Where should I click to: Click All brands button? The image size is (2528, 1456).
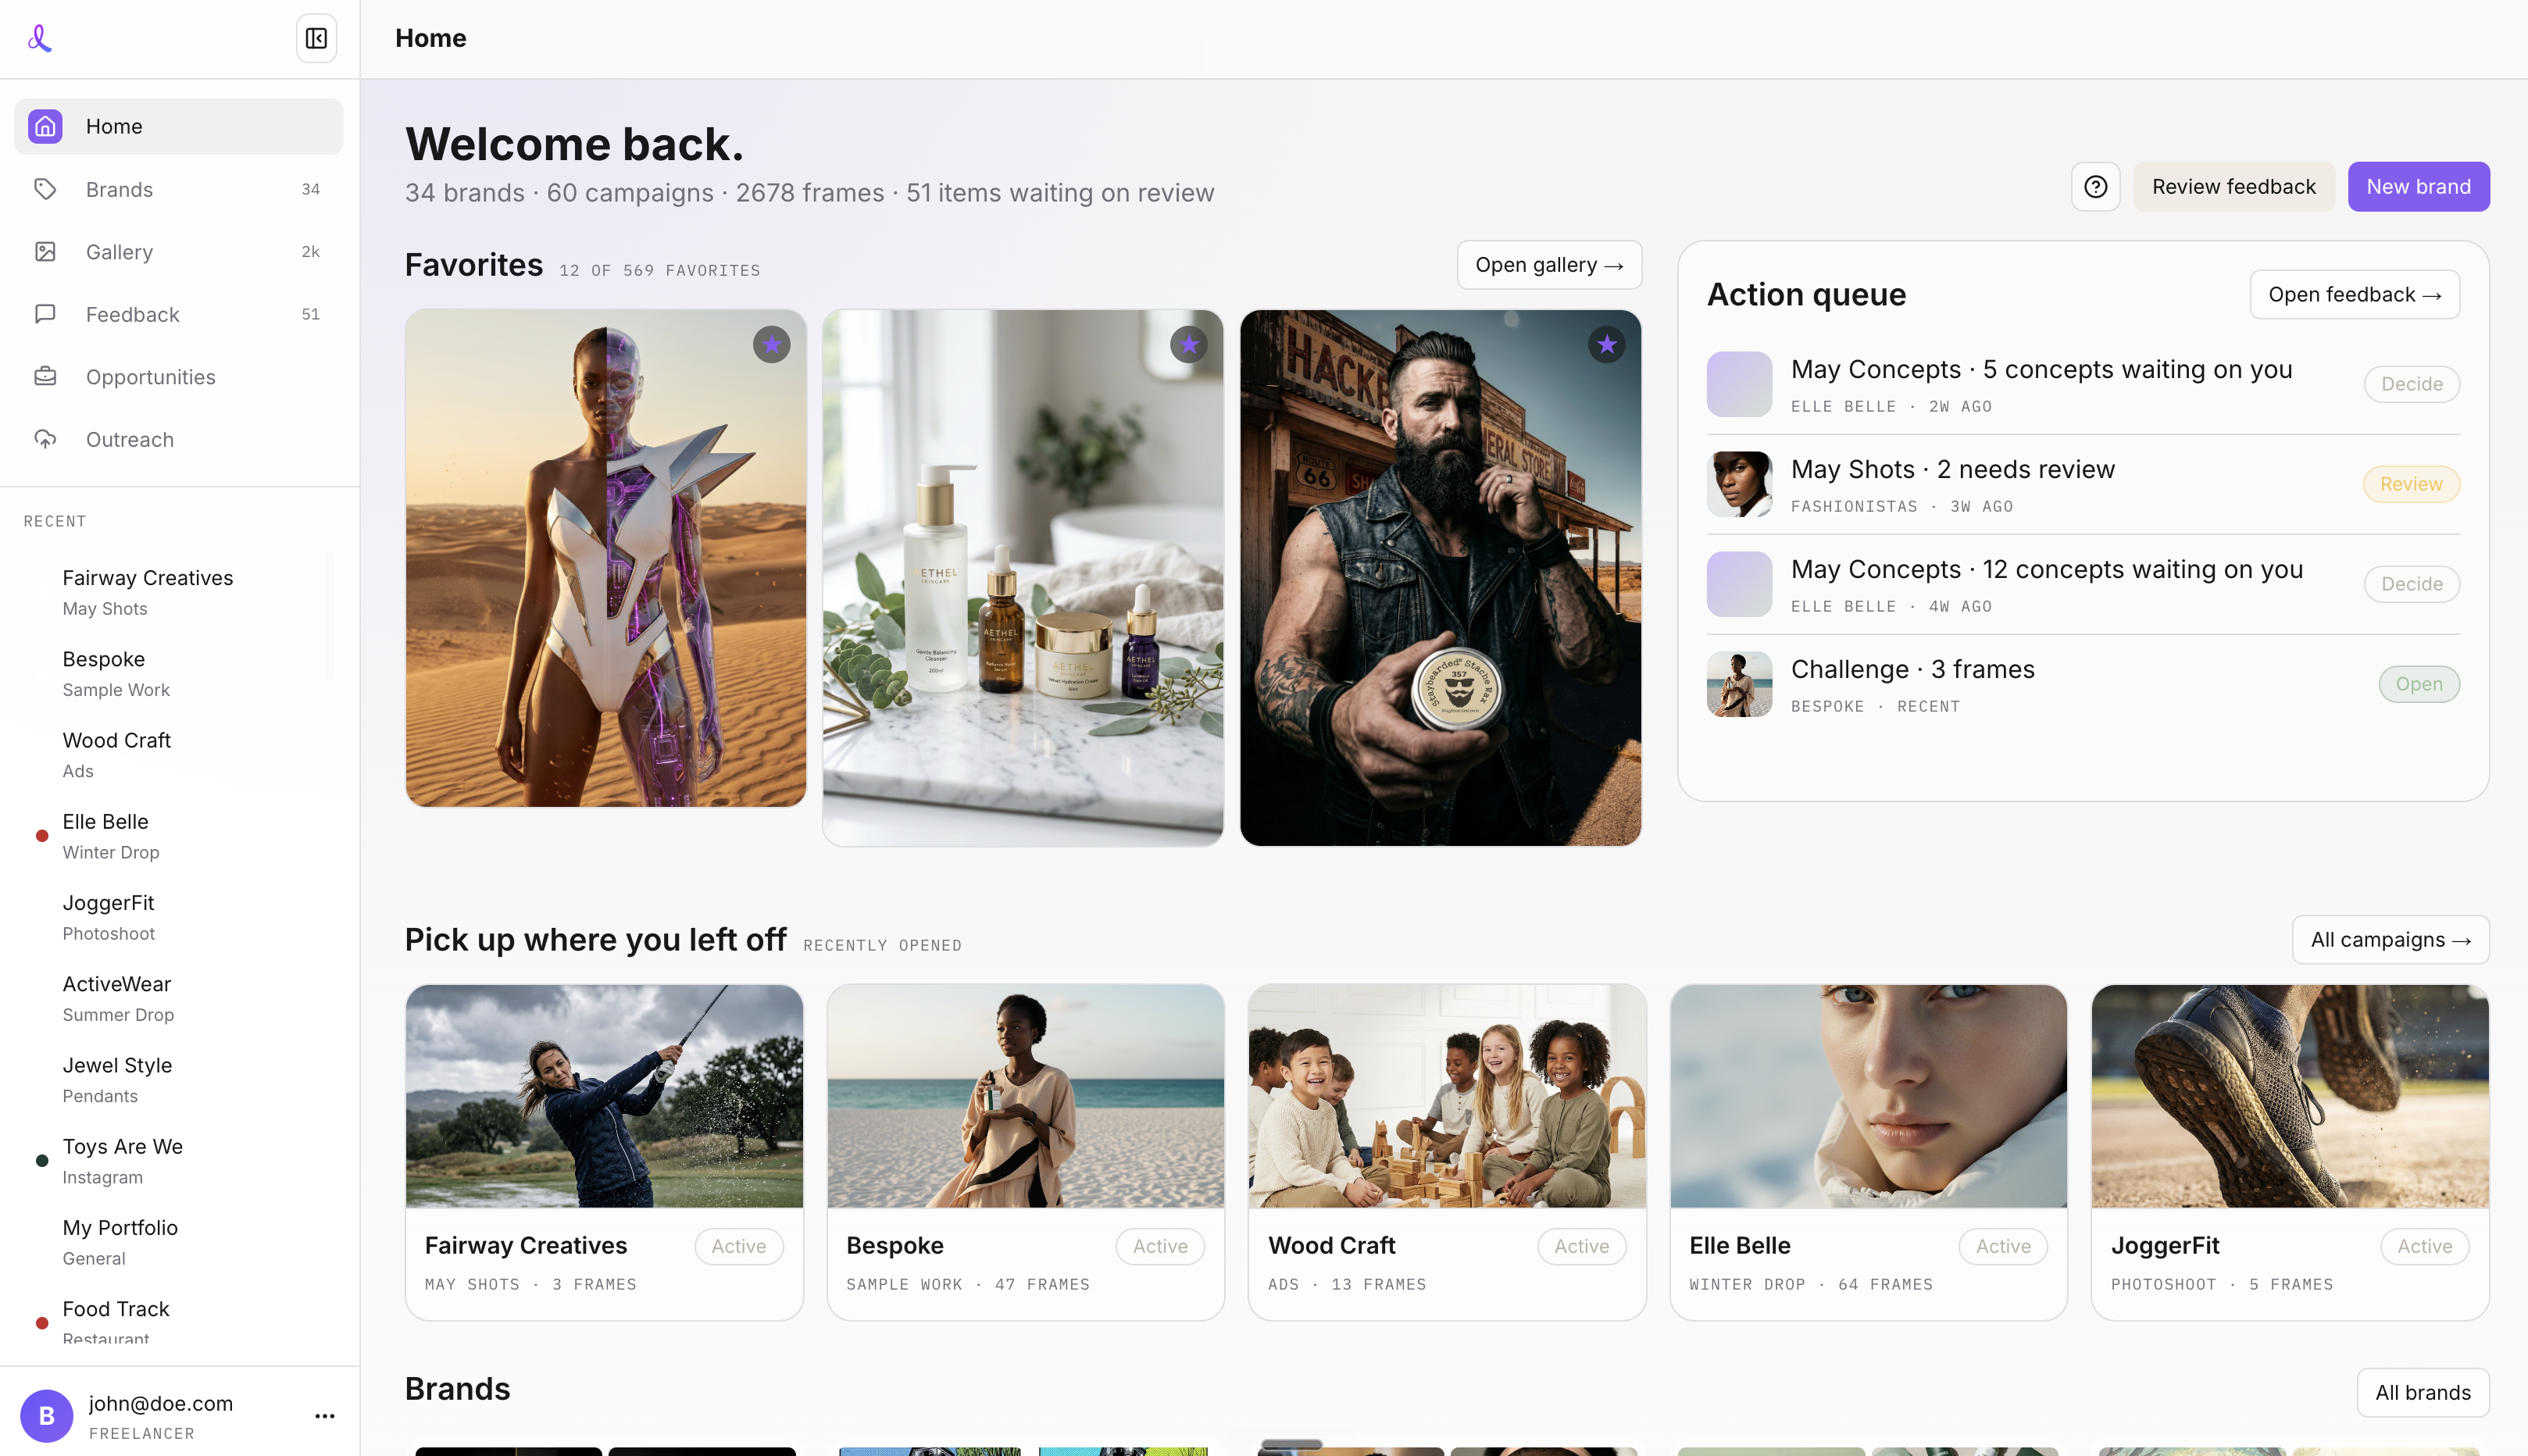coord(2422,1393)
